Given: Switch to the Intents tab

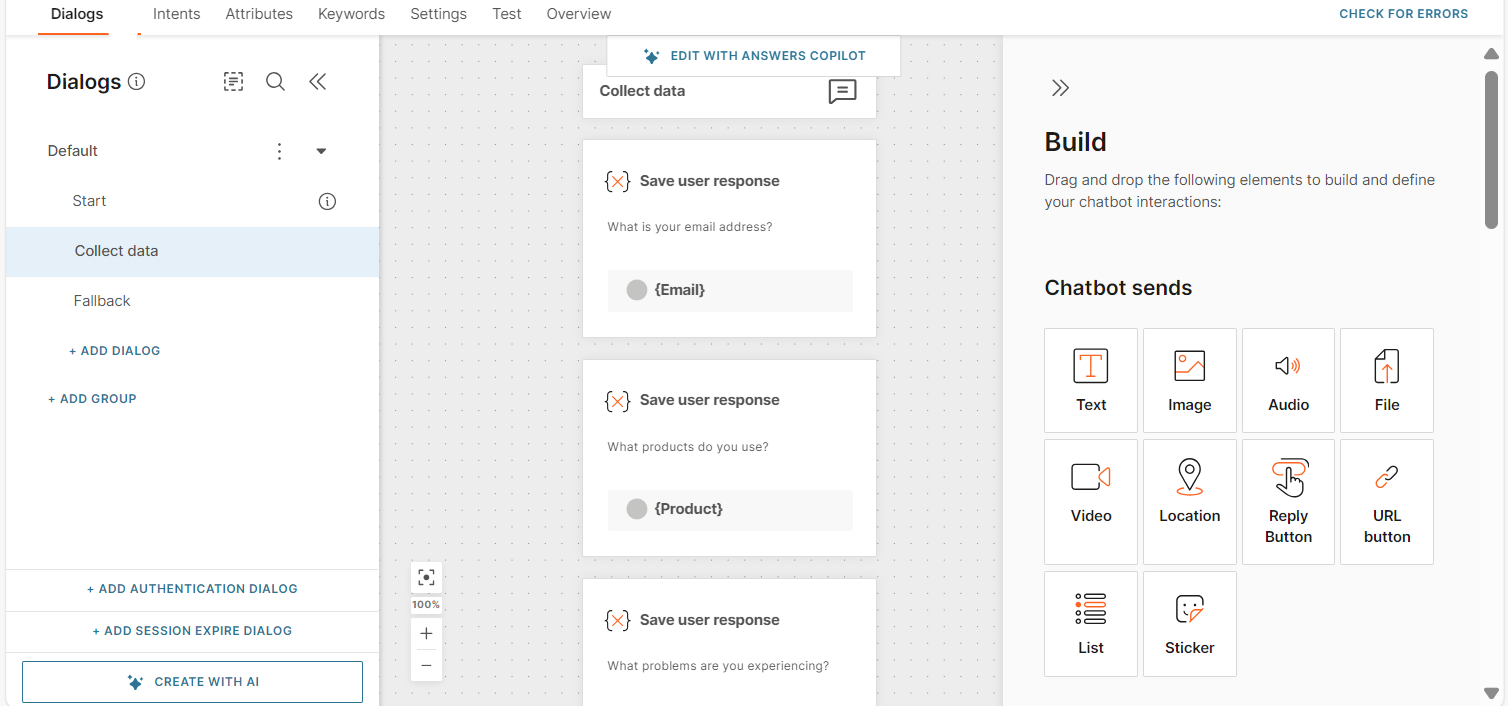Looking at the screenshot, I should 176,14.
